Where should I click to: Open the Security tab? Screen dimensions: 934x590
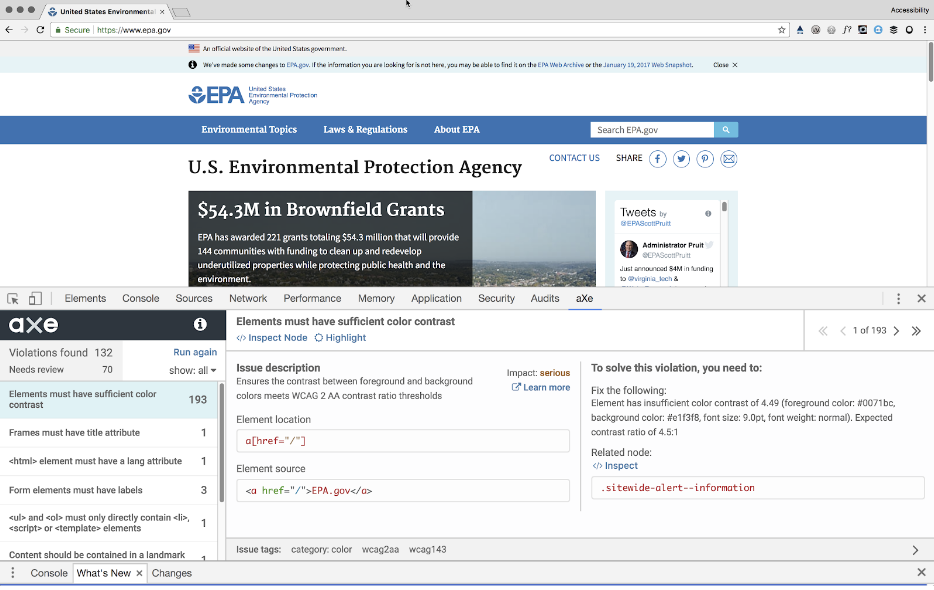(x=496, y=299)
